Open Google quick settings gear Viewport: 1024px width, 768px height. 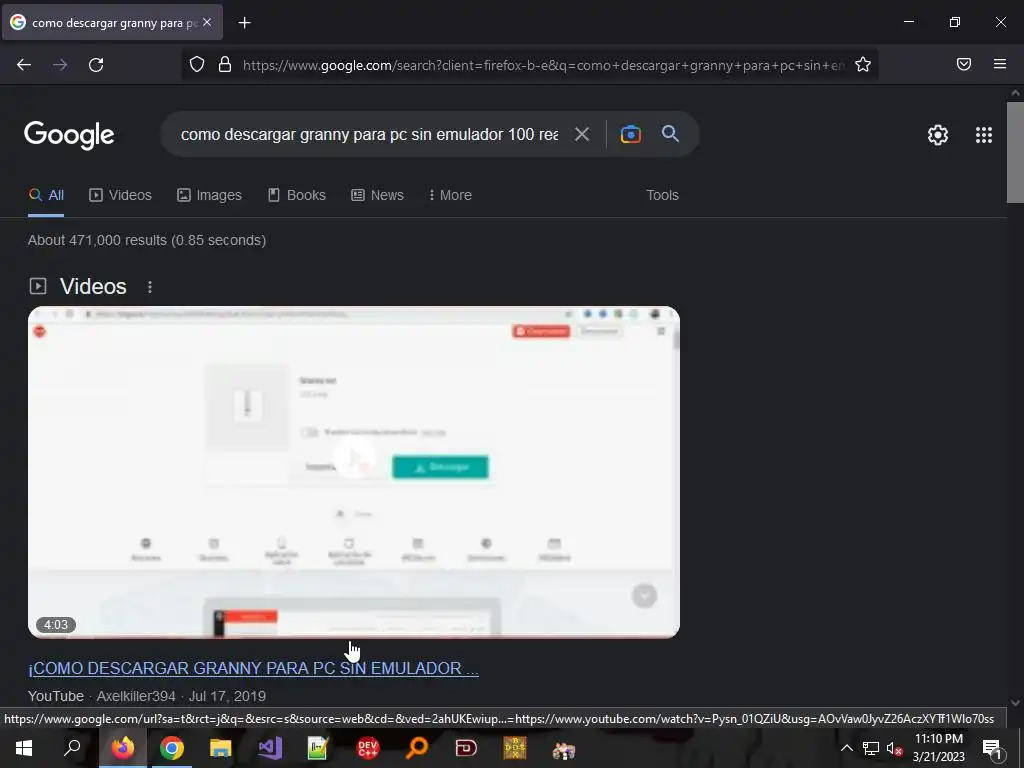[938, 135]
